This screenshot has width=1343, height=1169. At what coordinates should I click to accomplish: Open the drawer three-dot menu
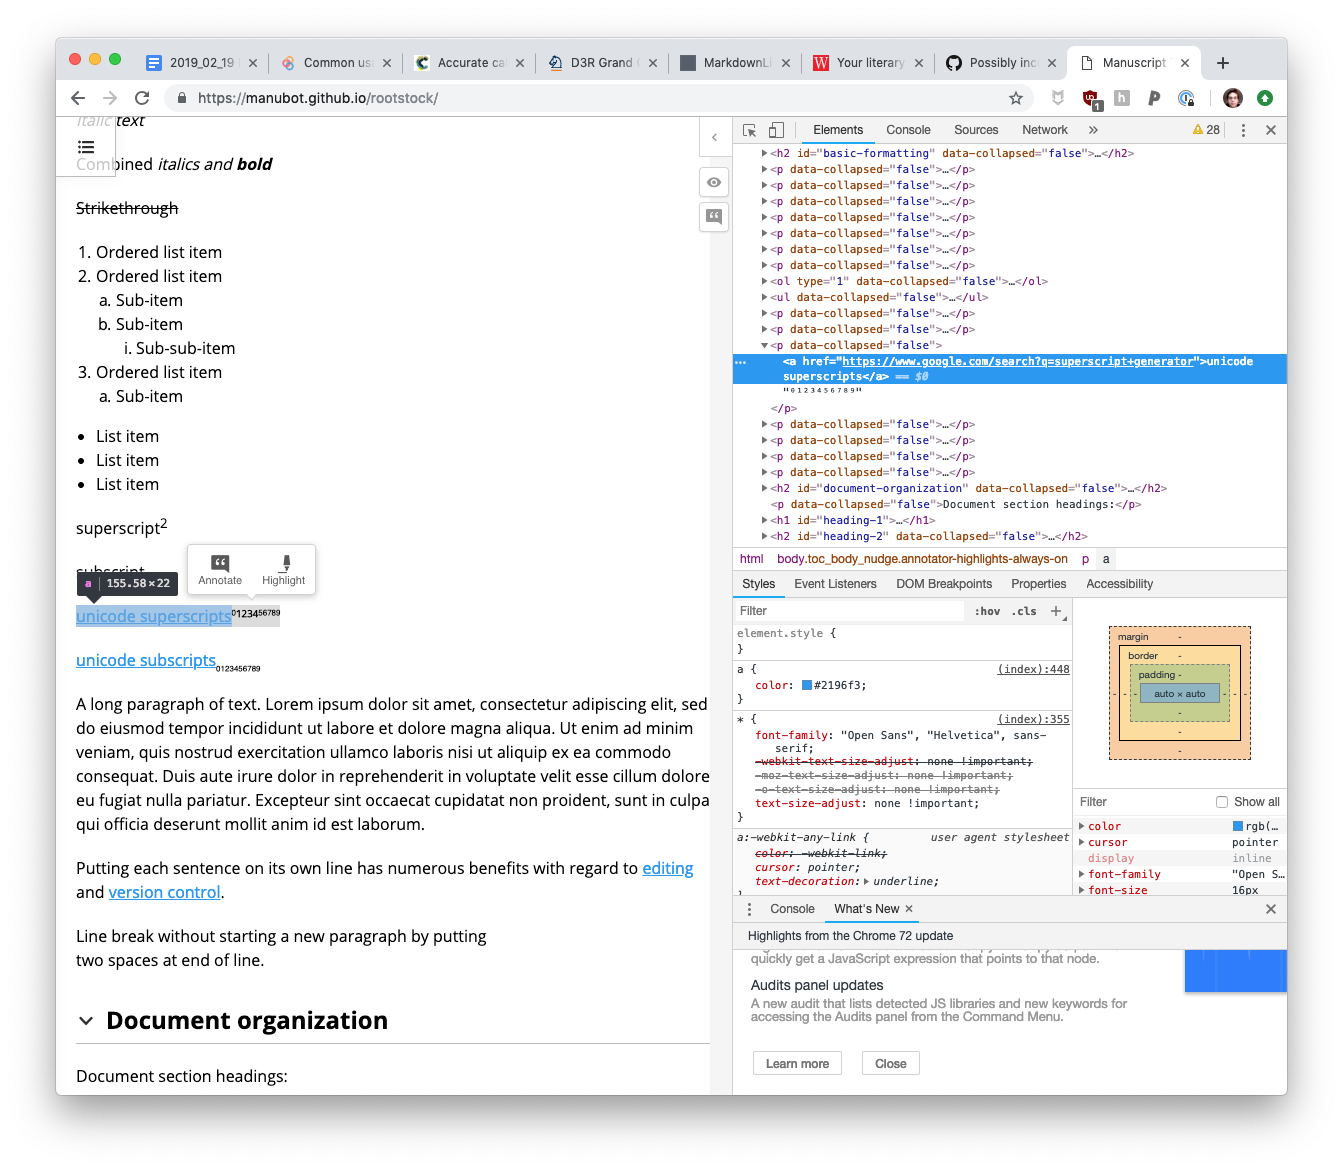point(749,909)
